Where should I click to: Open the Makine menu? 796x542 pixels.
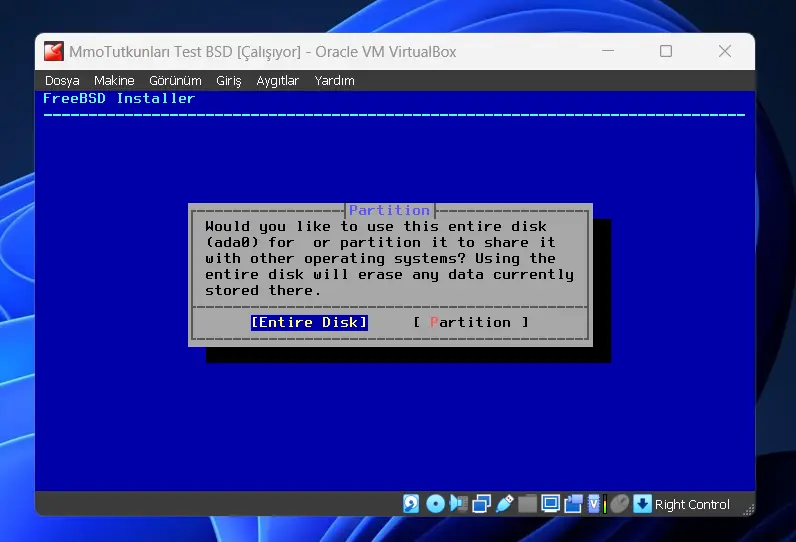pos(114,81)
